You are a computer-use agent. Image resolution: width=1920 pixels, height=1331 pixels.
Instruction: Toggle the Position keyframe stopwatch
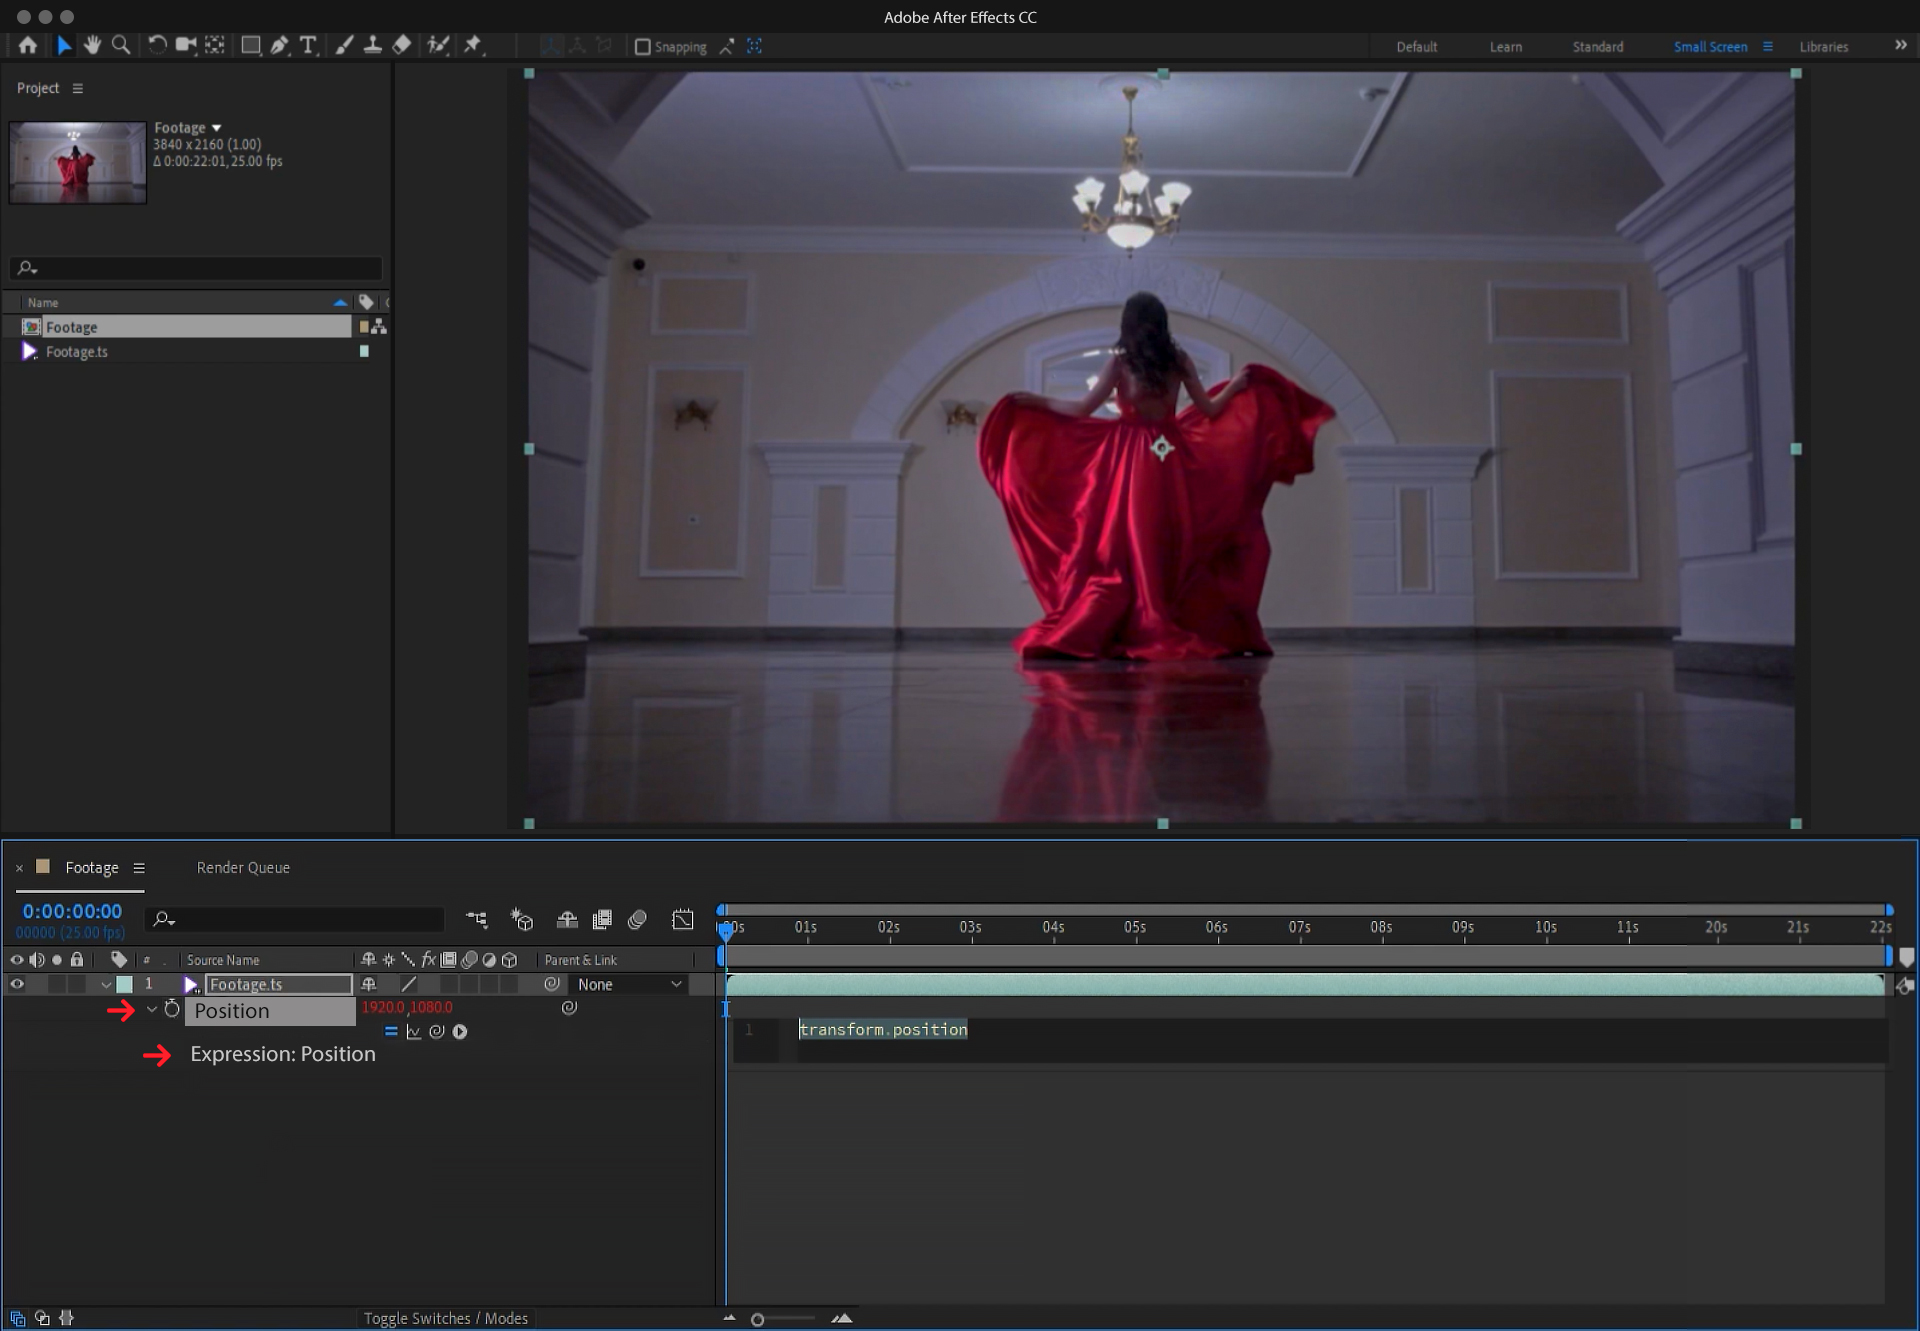pos(172,1010)
